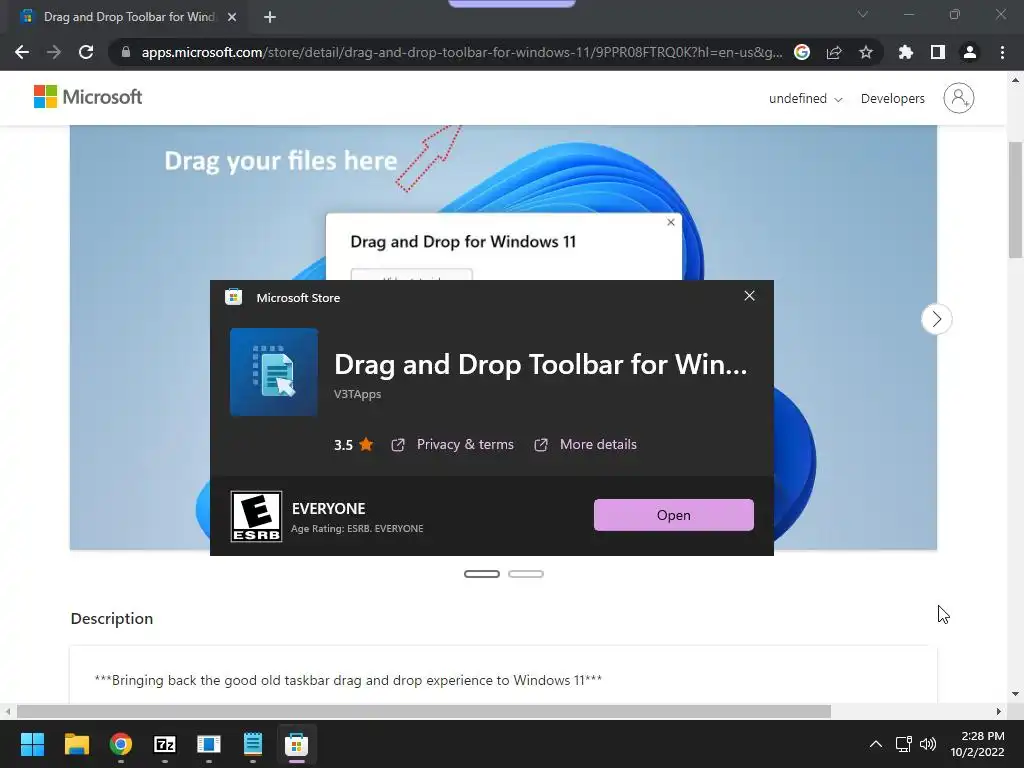Toggle Chrome side panel
The image size is (1024, 768).
point(938,52)
